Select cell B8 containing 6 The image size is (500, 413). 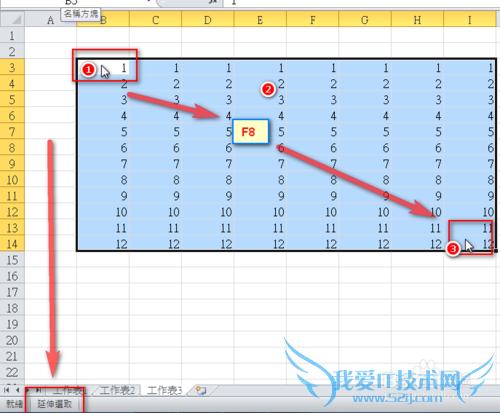pos(103,147)
